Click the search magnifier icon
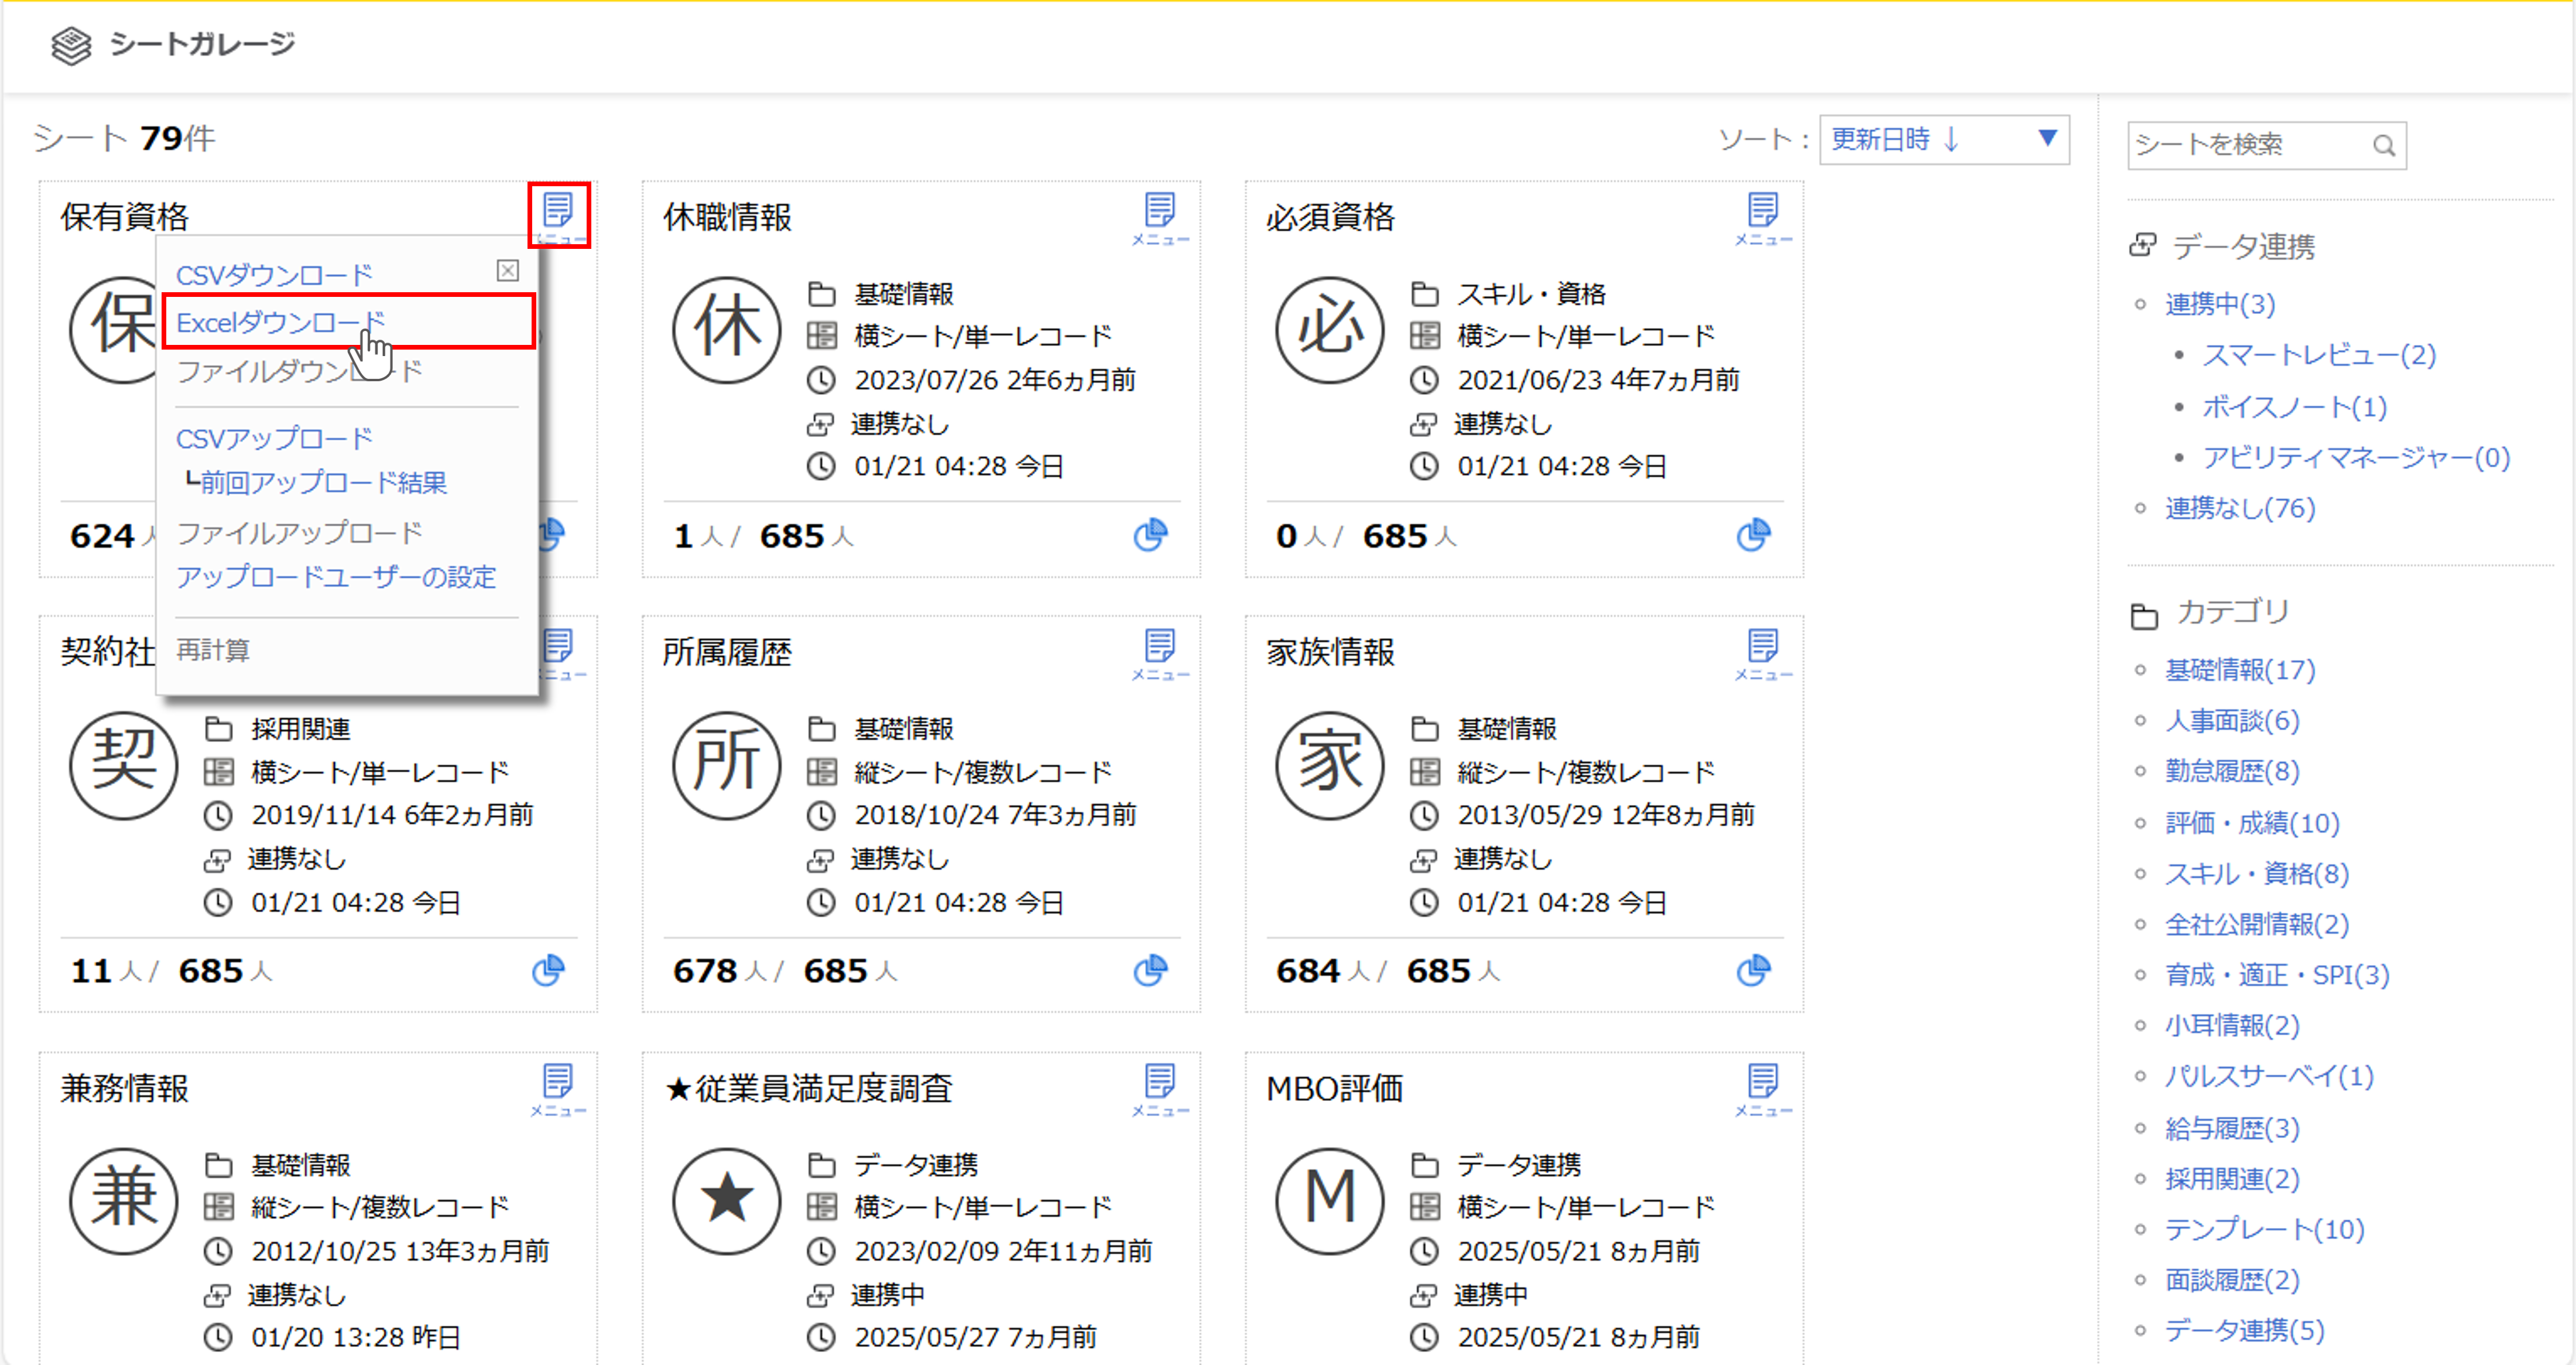Screen dimensions: 2576x1365 2384,146
